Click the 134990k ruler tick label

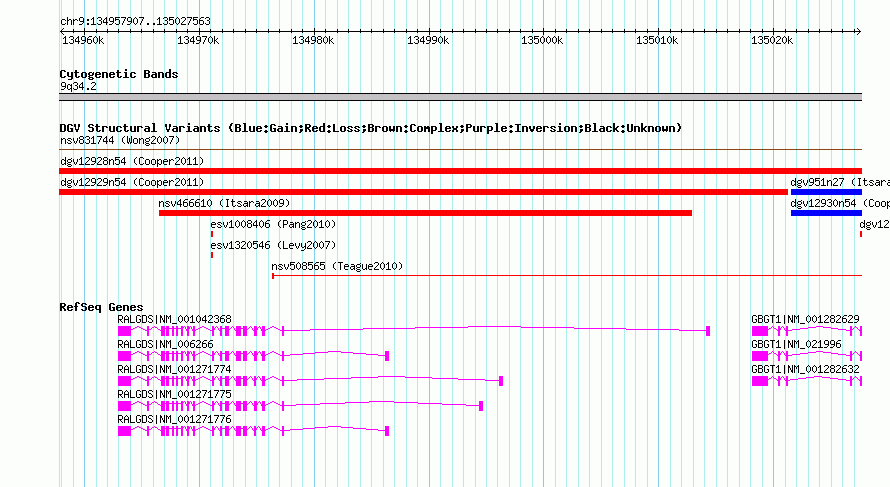(x=428, y=40)
